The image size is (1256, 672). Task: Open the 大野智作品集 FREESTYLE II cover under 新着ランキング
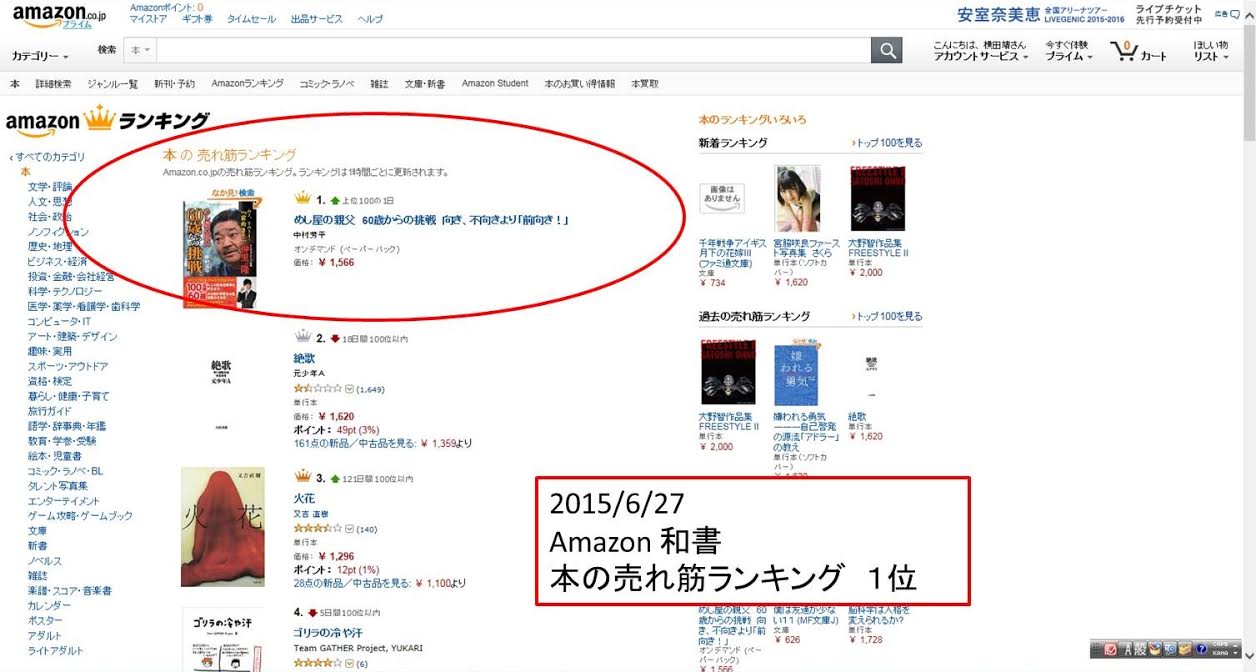point(877,199)
